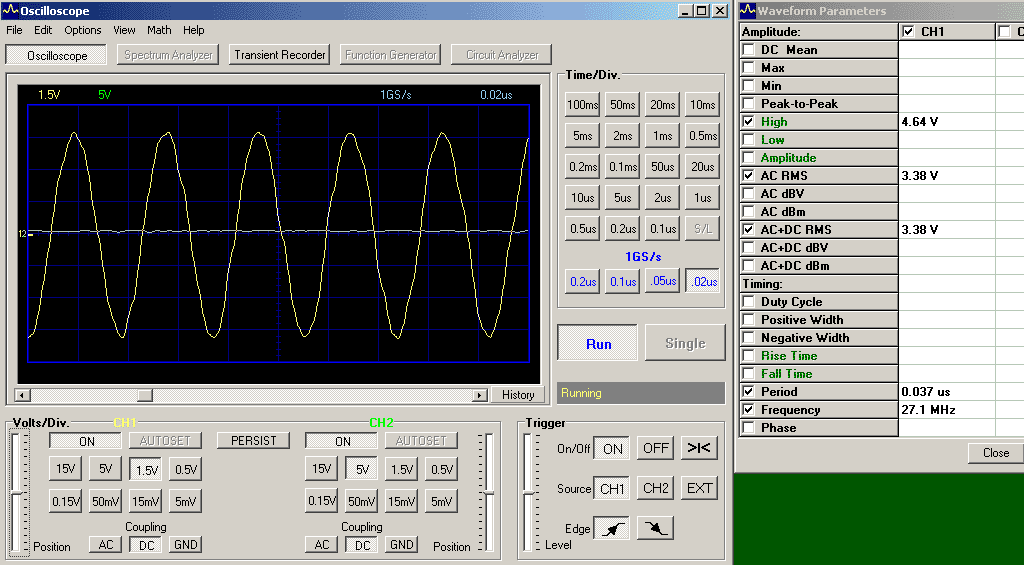The width and height of the screenshot is (1024, 565).
Task: Set Time/Div to 50ms
Action: point(622,105)
